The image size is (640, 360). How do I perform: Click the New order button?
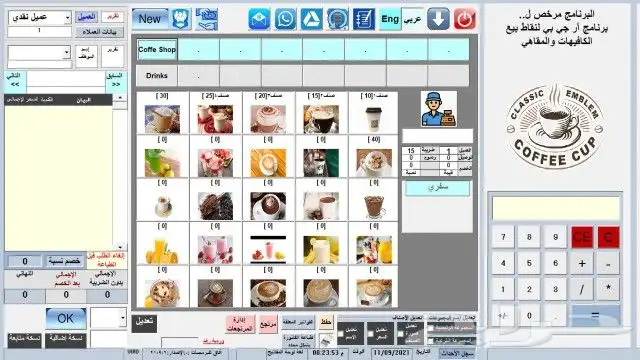tap(150, 19)
